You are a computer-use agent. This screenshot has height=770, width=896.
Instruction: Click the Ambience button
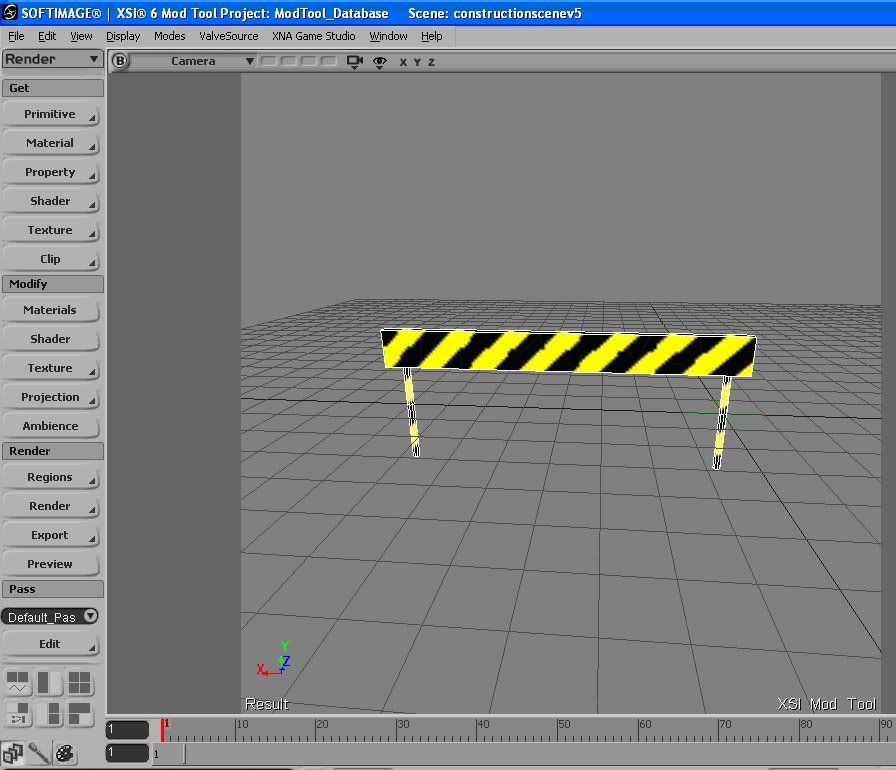coord(51,426)
